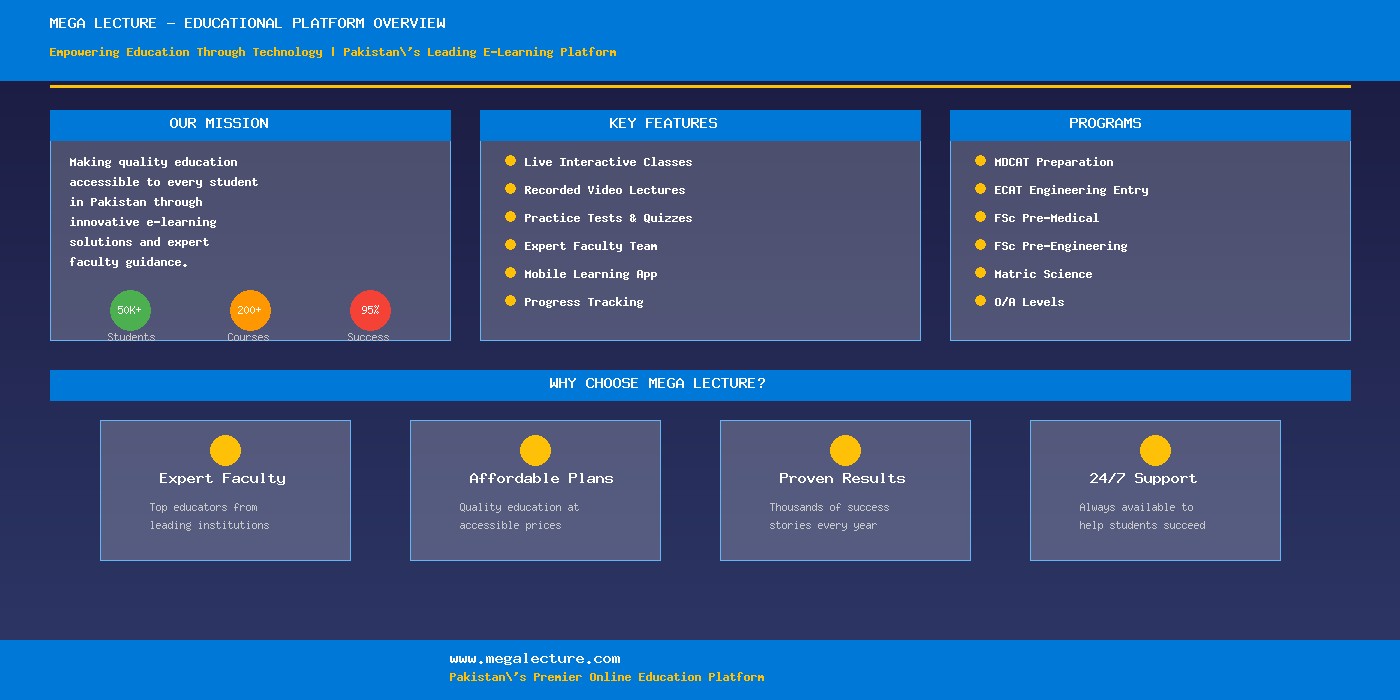Viewport: 1400px width, 700px height.
Task: Click the bullet beside FSc Pre-Medical
Action: pos(980,217)
